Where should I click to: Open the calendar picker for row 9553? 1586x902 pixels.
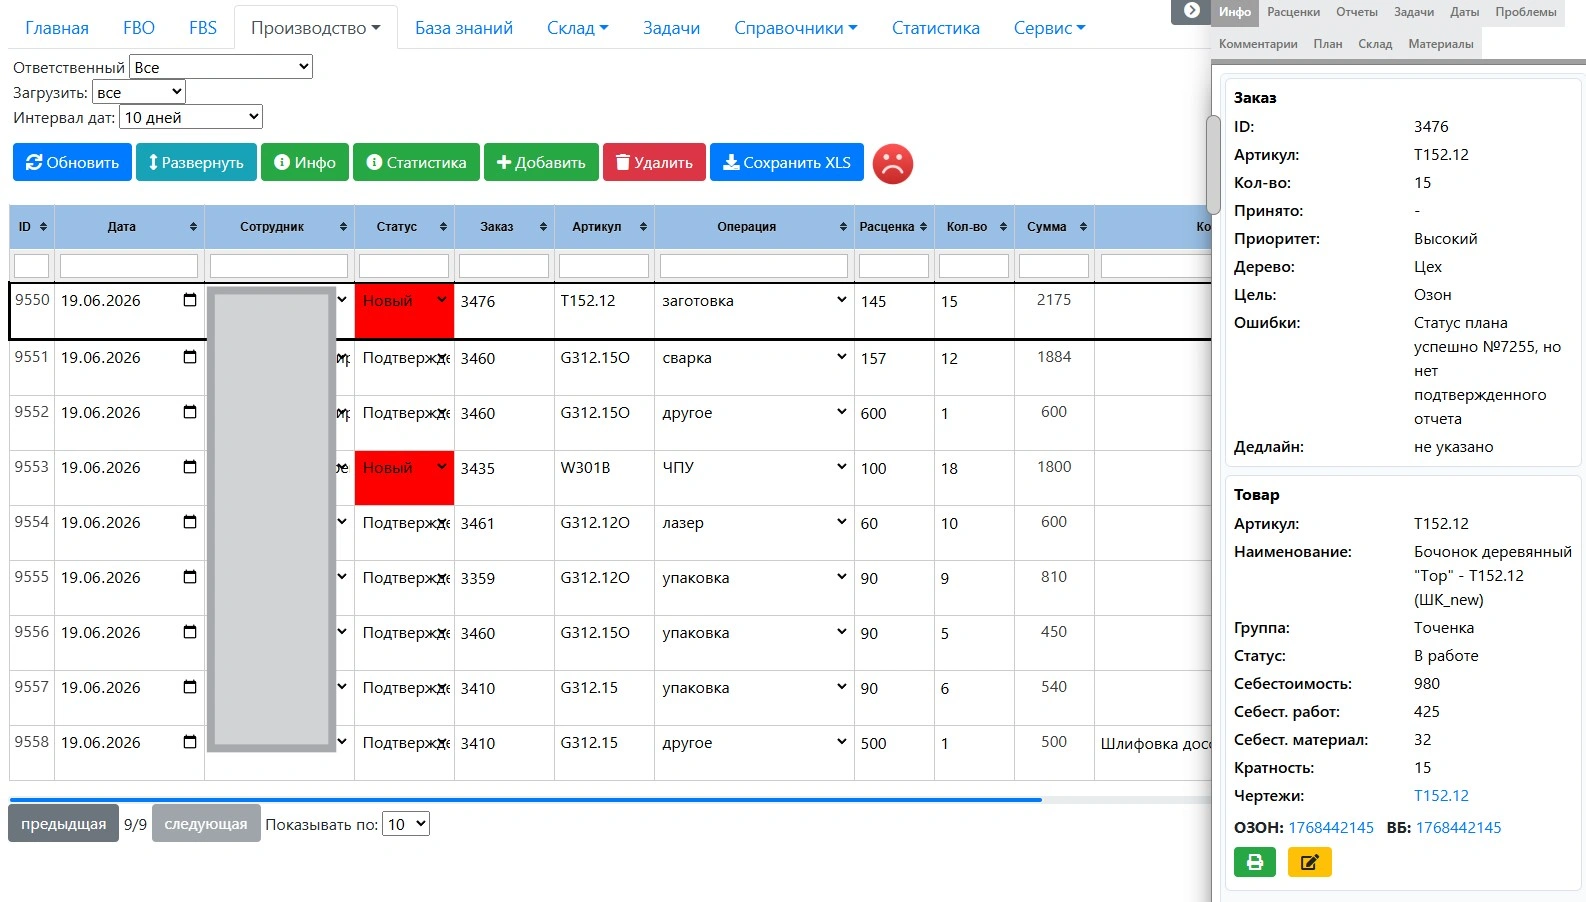point(190,467)
